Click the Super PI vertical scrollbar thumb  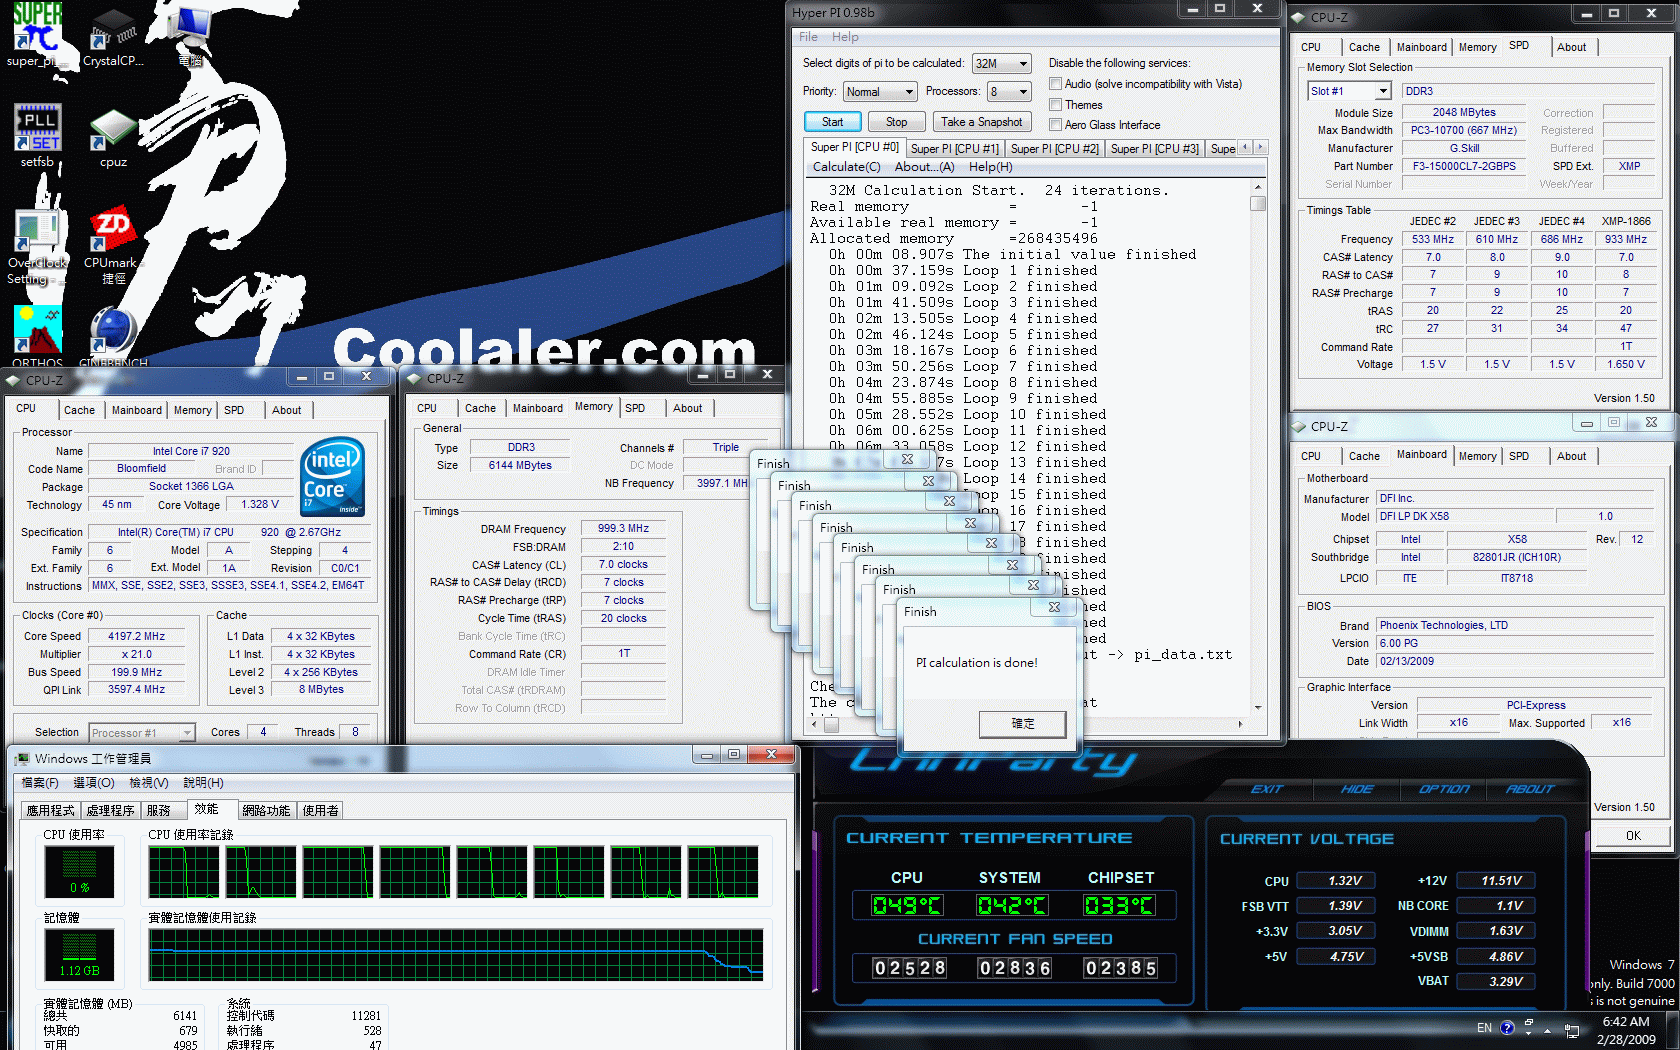point(1258,204)
